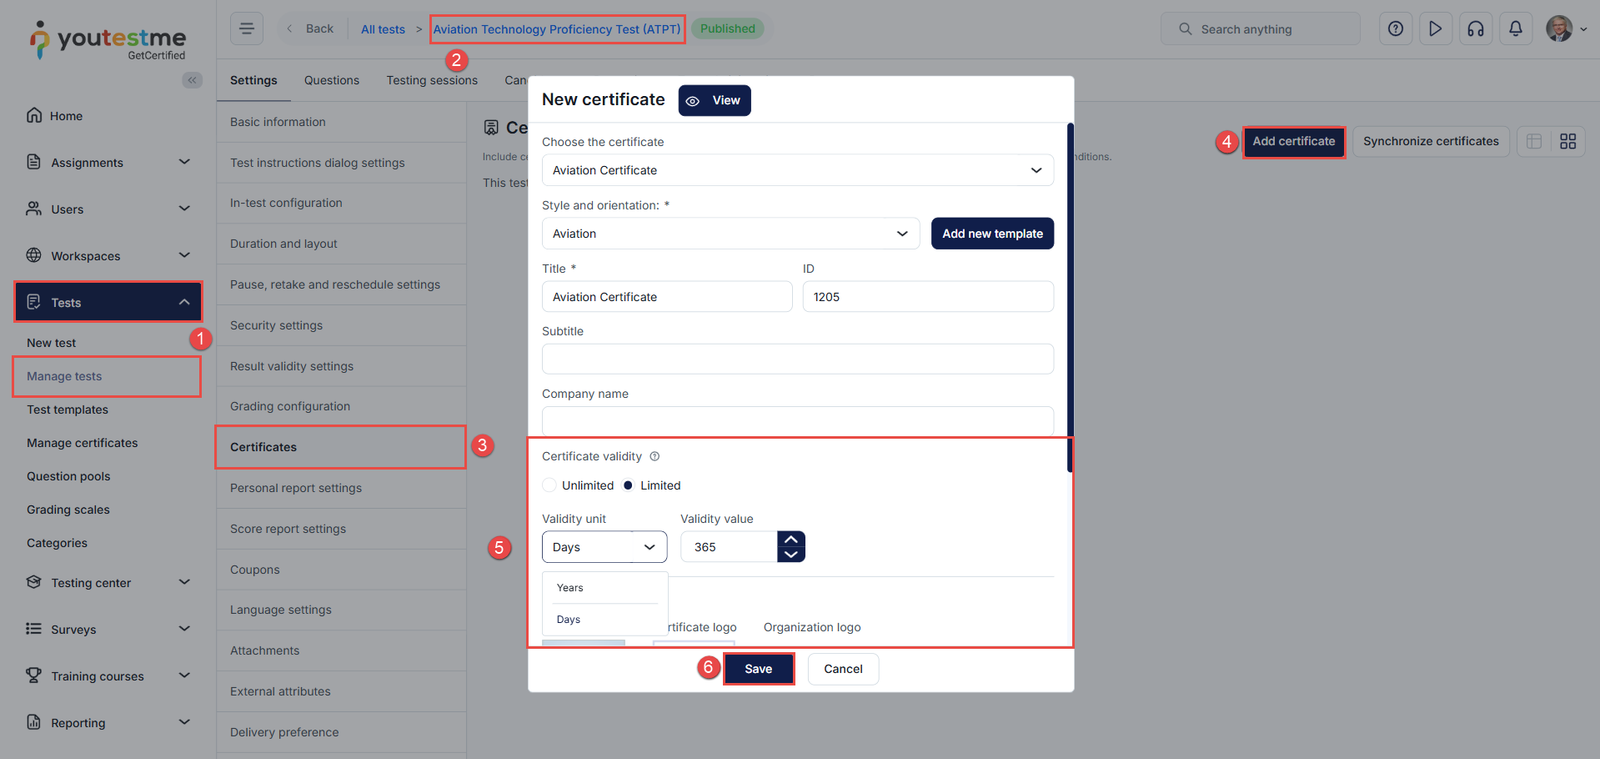Open the help question mark icon
Viewport: 1600px width, 759px height.
(1395, 29)
